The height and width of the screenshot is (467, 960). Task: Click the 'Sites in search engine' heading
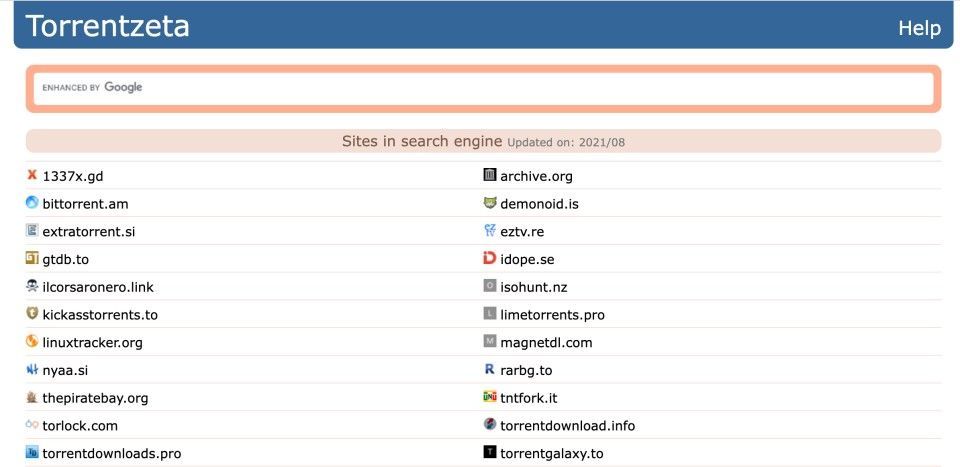(422, 141)
